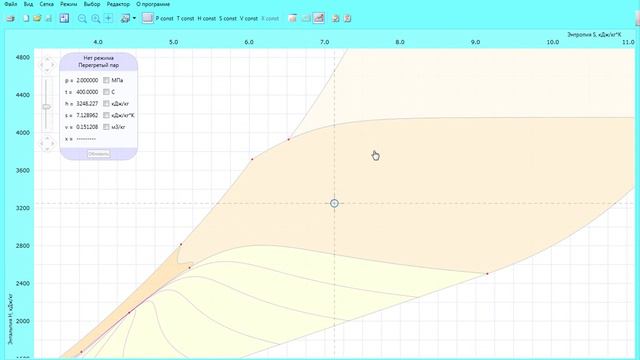Image resolution: width=640 pixels, height=360 pixels.
Task: Click the second-to-last toolbar icon
Action: (x=336, y=18)
